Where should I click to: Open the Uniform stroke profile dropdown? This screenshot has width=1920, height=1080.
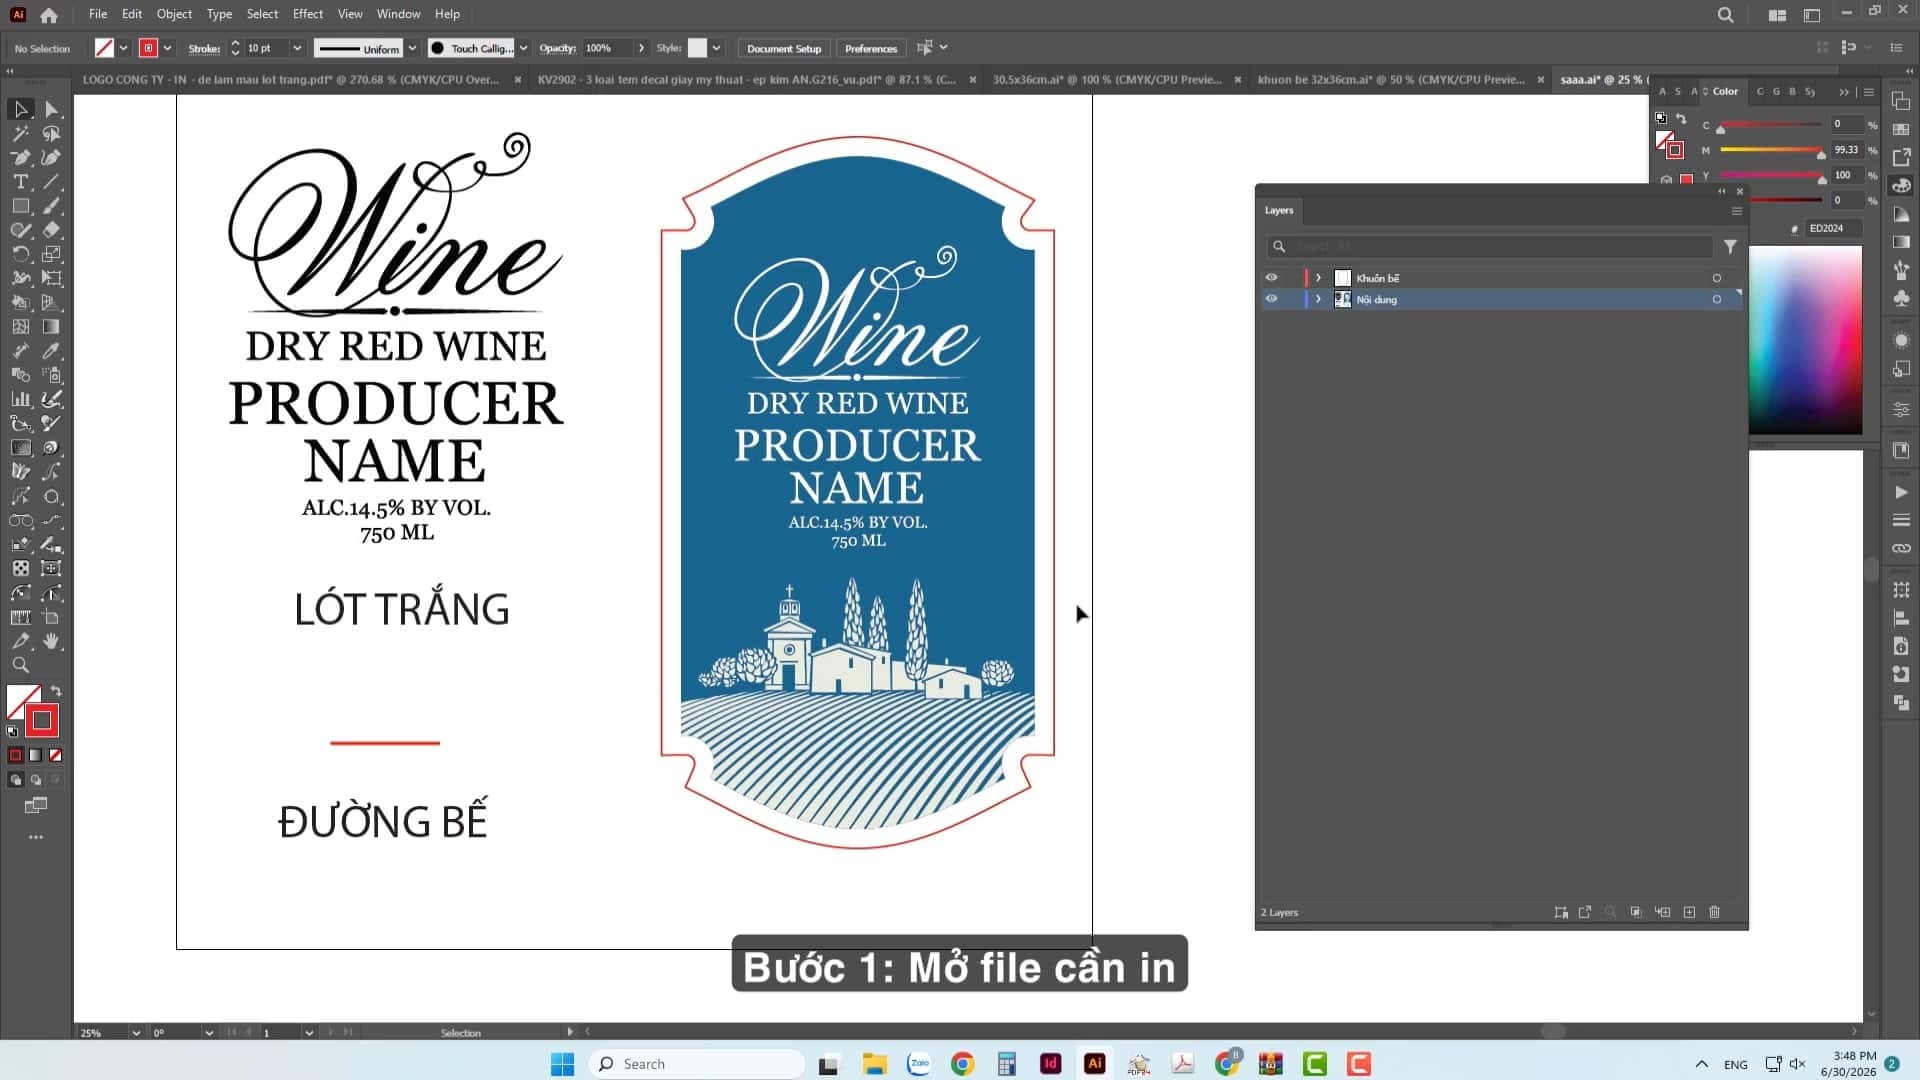point(411,48)
